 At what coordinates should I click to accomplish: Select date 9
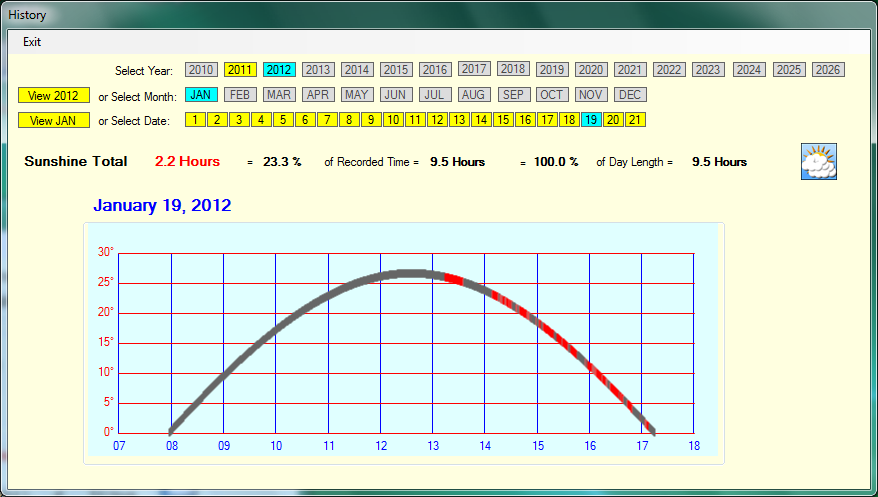pos(371,120)
